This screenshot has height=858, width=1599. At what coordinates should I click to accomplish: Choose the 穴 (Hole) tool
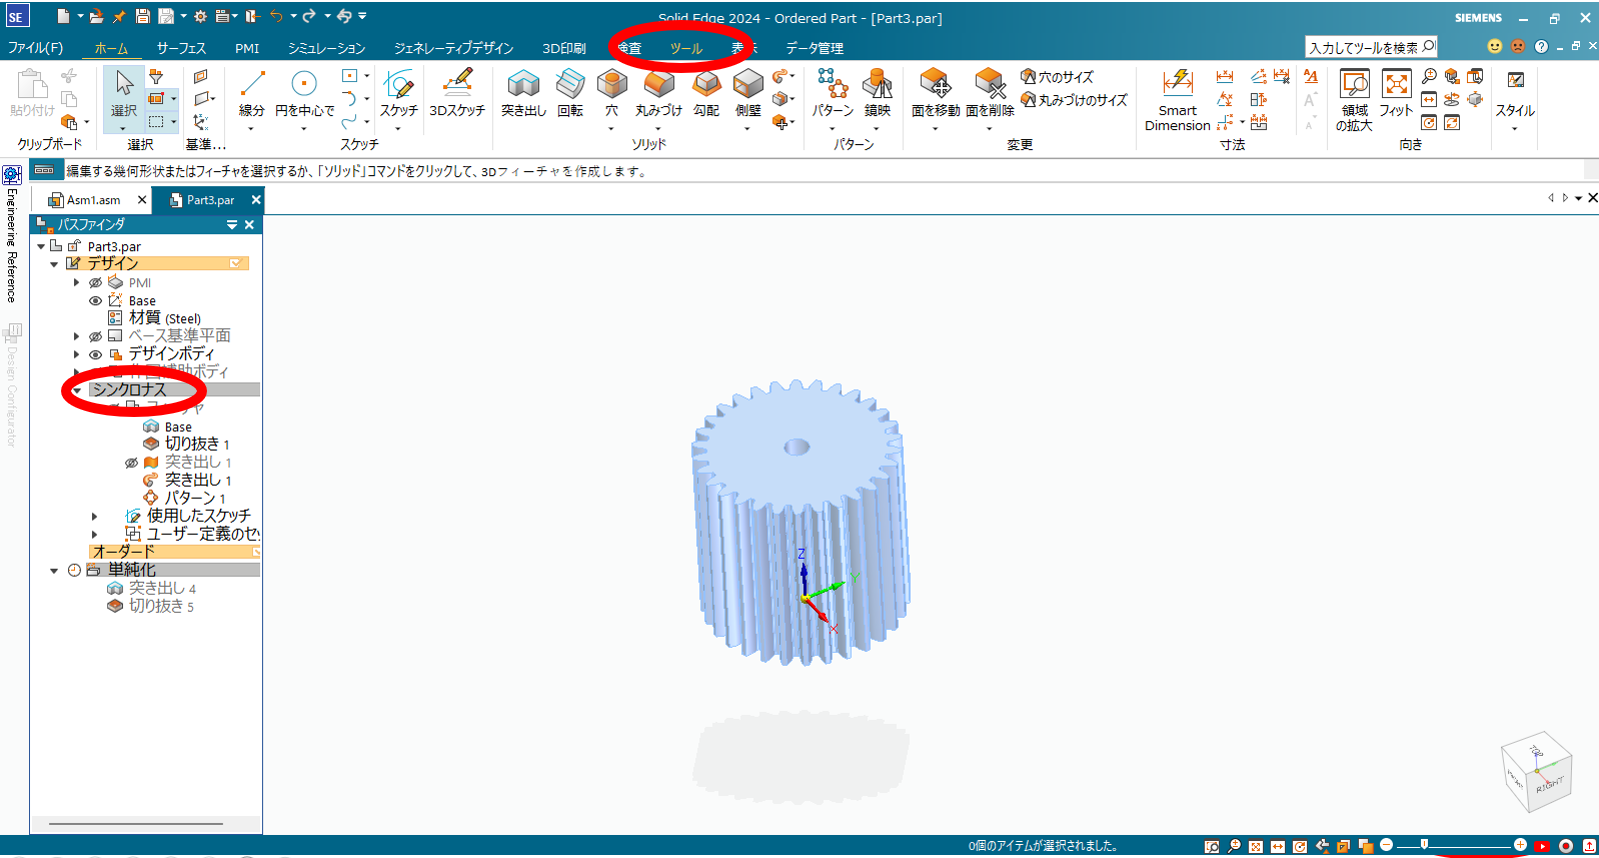pyautogui.click(x=611, y=84)
